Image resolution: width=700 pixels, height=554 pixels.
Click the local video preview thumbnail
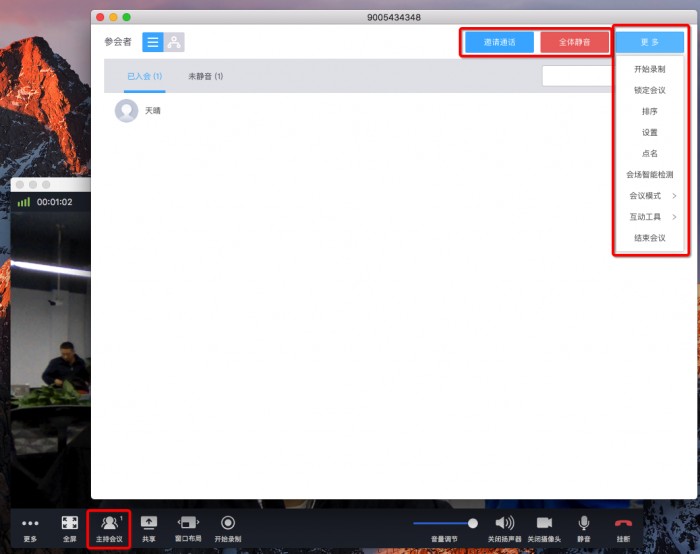pos(50,357)
